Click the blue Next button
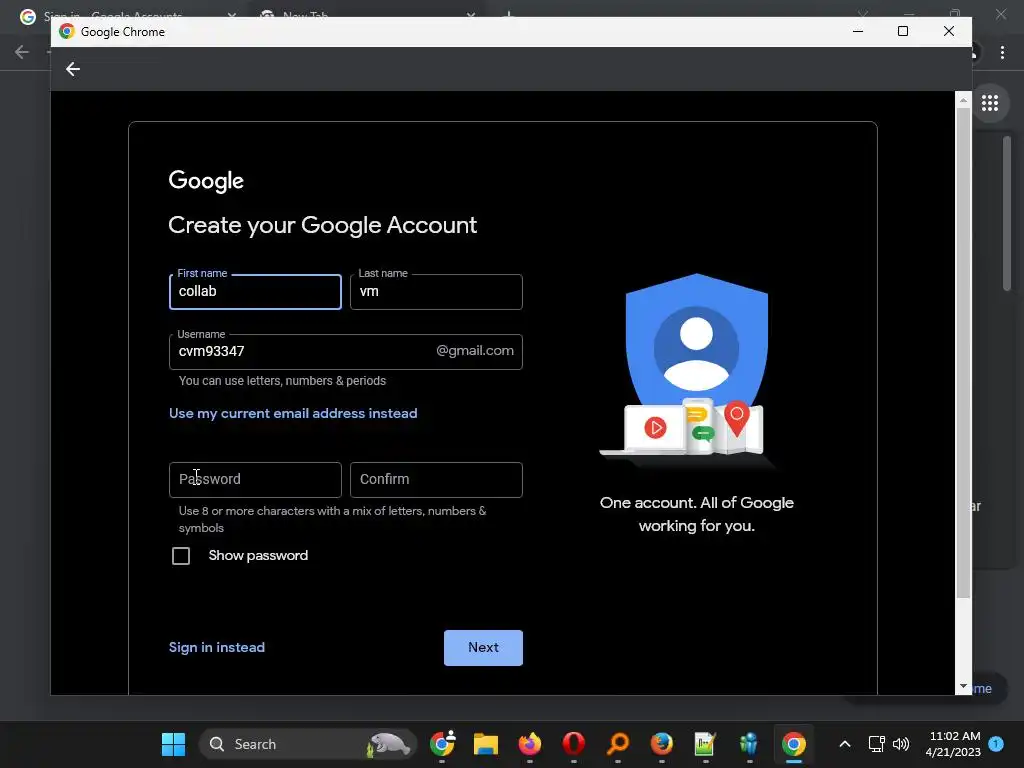The height and width of the screenshot is (768, 1024). click(x=483, y=648)
